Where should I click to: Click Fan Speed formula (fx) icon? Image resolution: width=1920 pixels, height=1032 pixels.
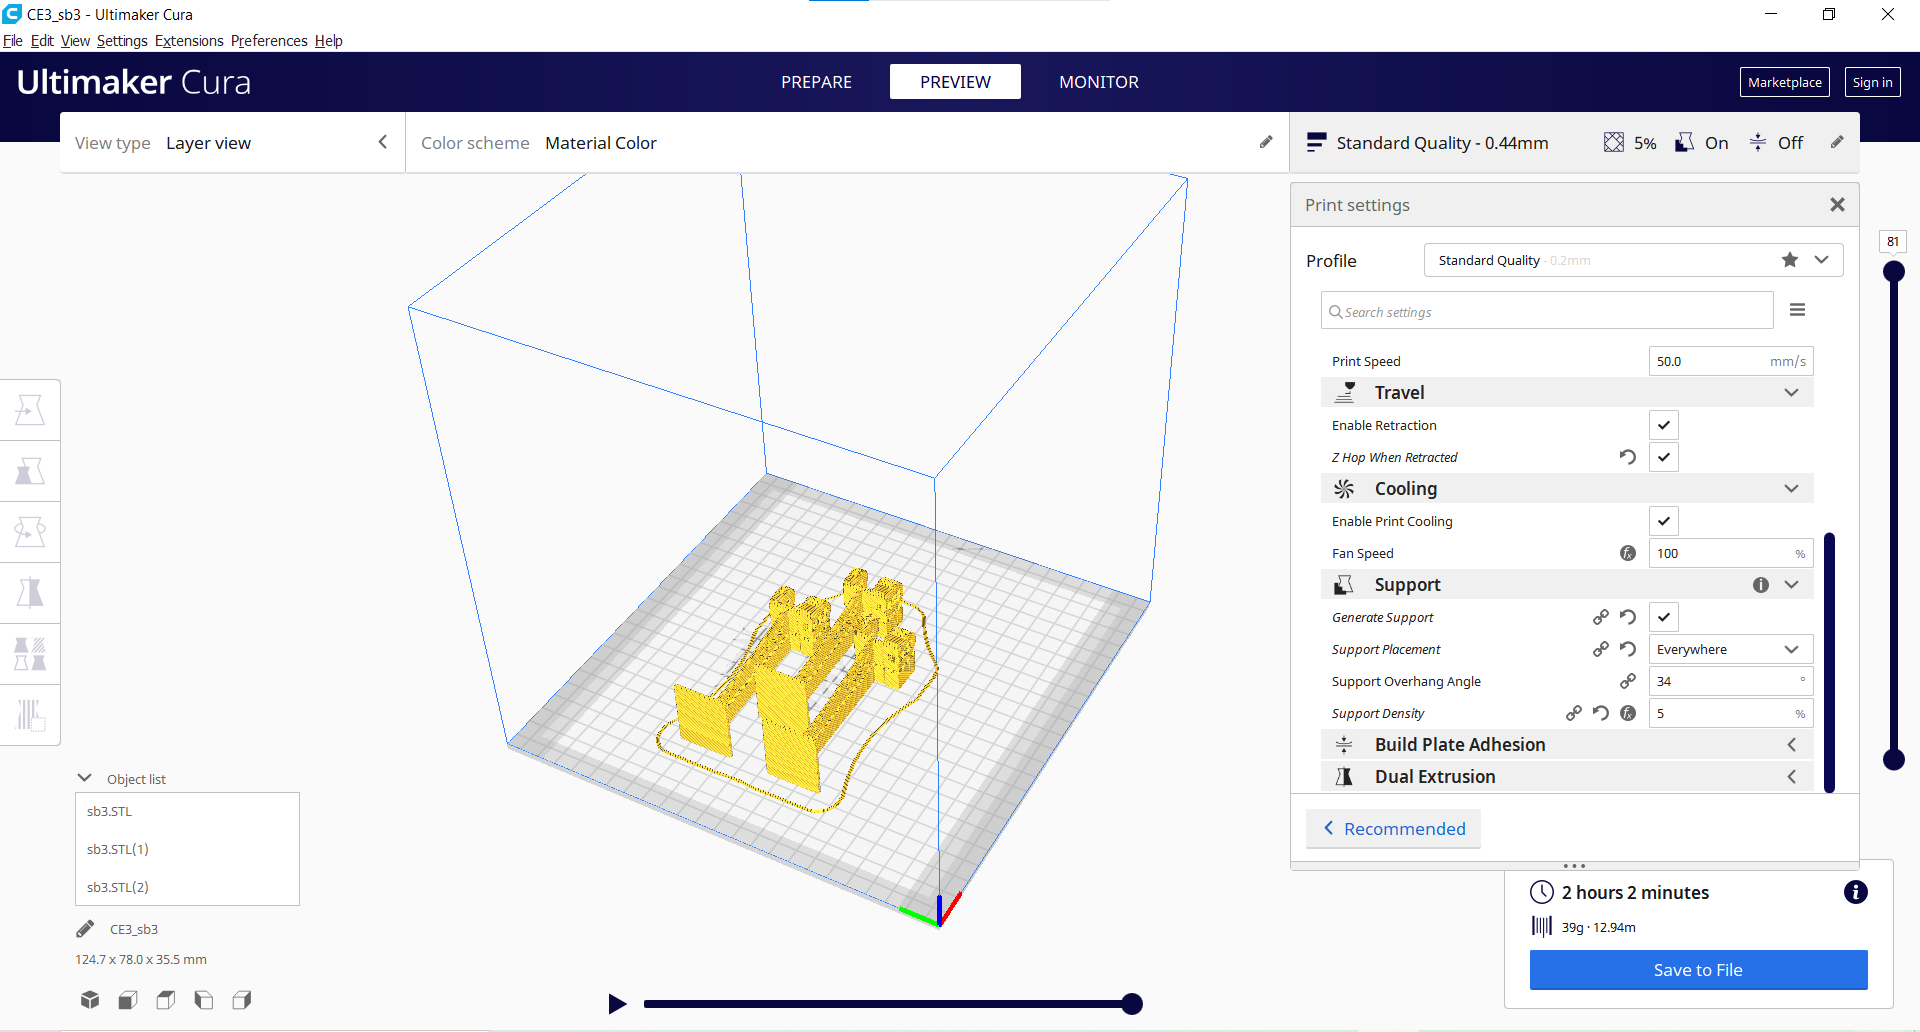click(x=1628, y=553)
